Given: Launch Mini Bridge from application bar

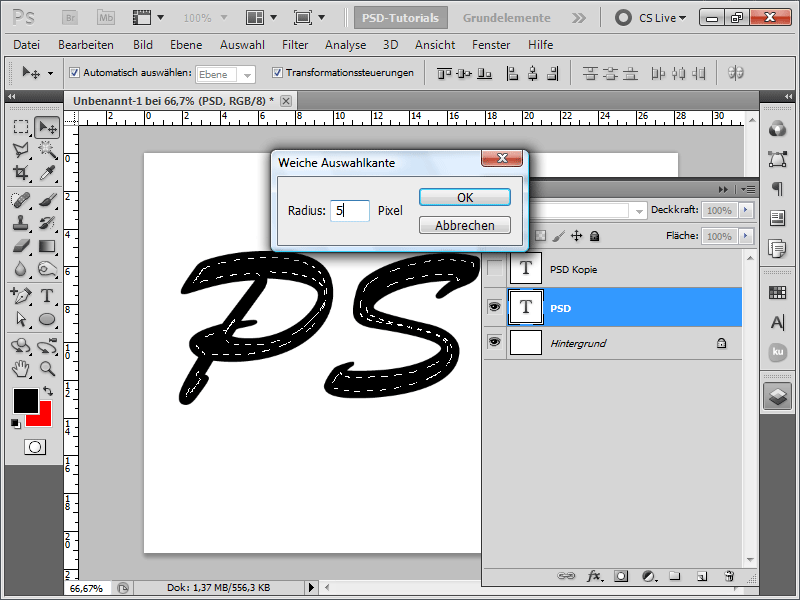Looking at the screenshot, I should [106, 18].
